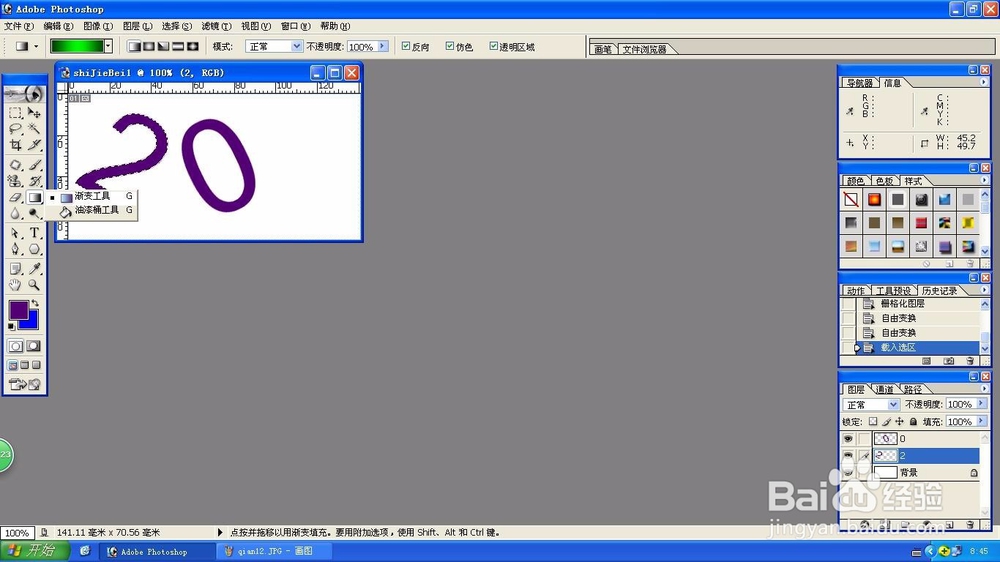Open options bar 不透明度 slider arrow
This screenshot has height=562, width=1000.
(x=383, y=46)
